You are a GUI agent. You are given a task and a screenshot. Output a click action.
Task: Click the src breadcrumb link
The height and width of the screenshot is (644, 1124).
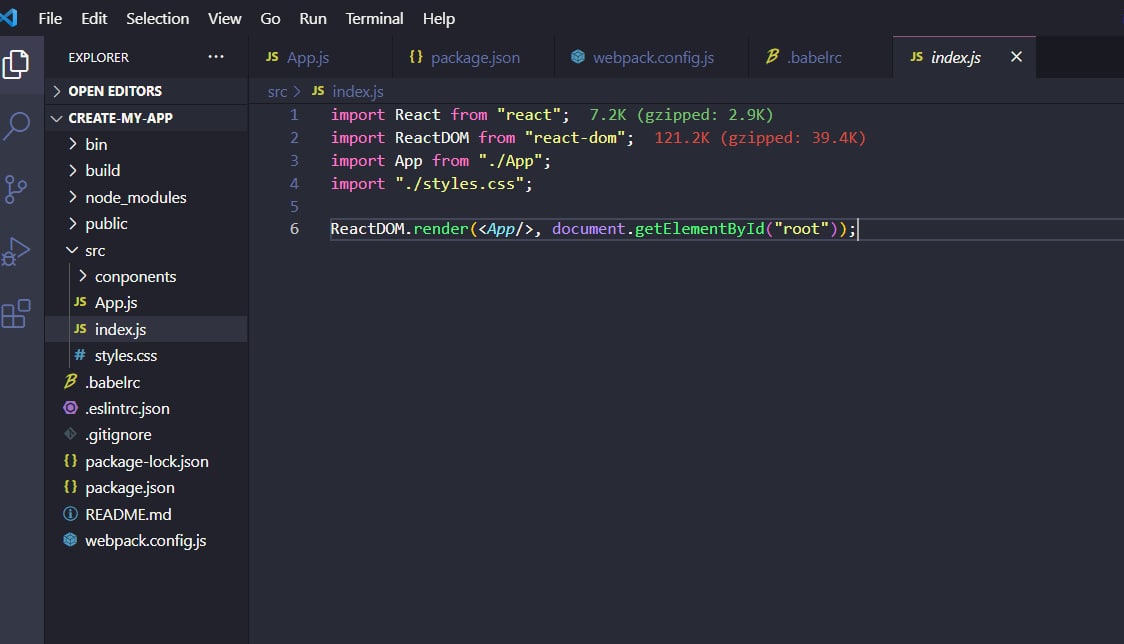click(277, 91)
